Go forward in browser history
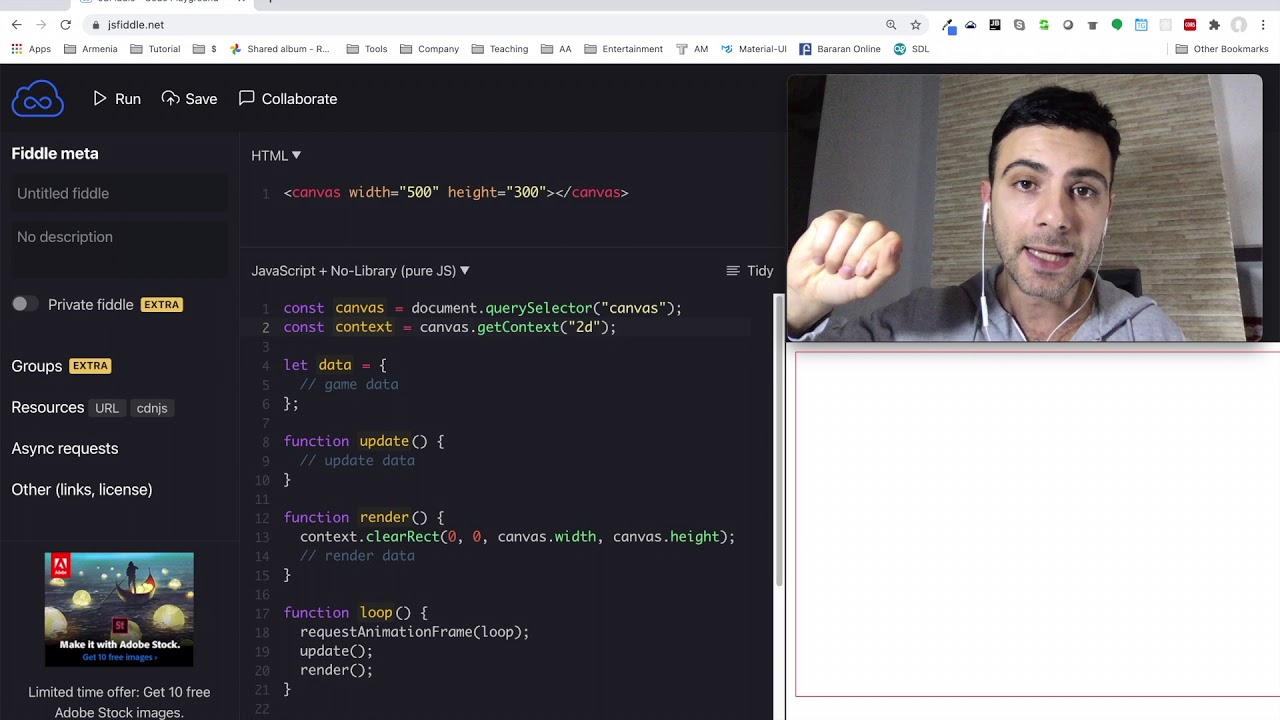This screenshot has width=1280, height=720. (x=41, y=25)
